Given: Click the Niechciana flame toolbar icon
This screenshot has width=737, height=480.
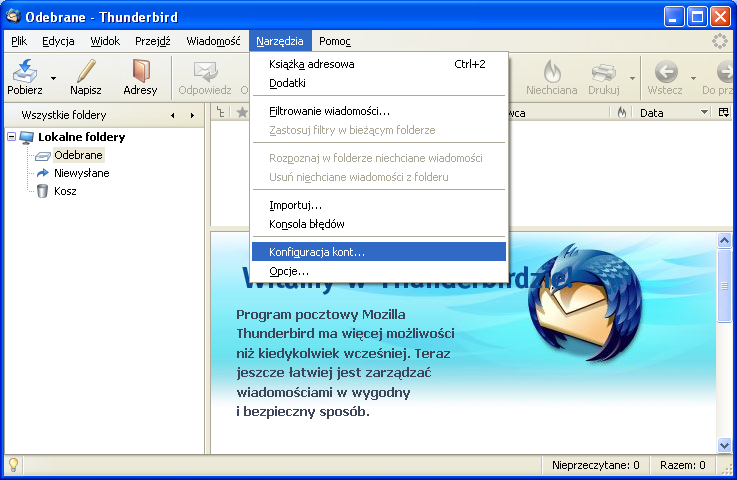Looking at the screenshot, I should click(551, 71).
